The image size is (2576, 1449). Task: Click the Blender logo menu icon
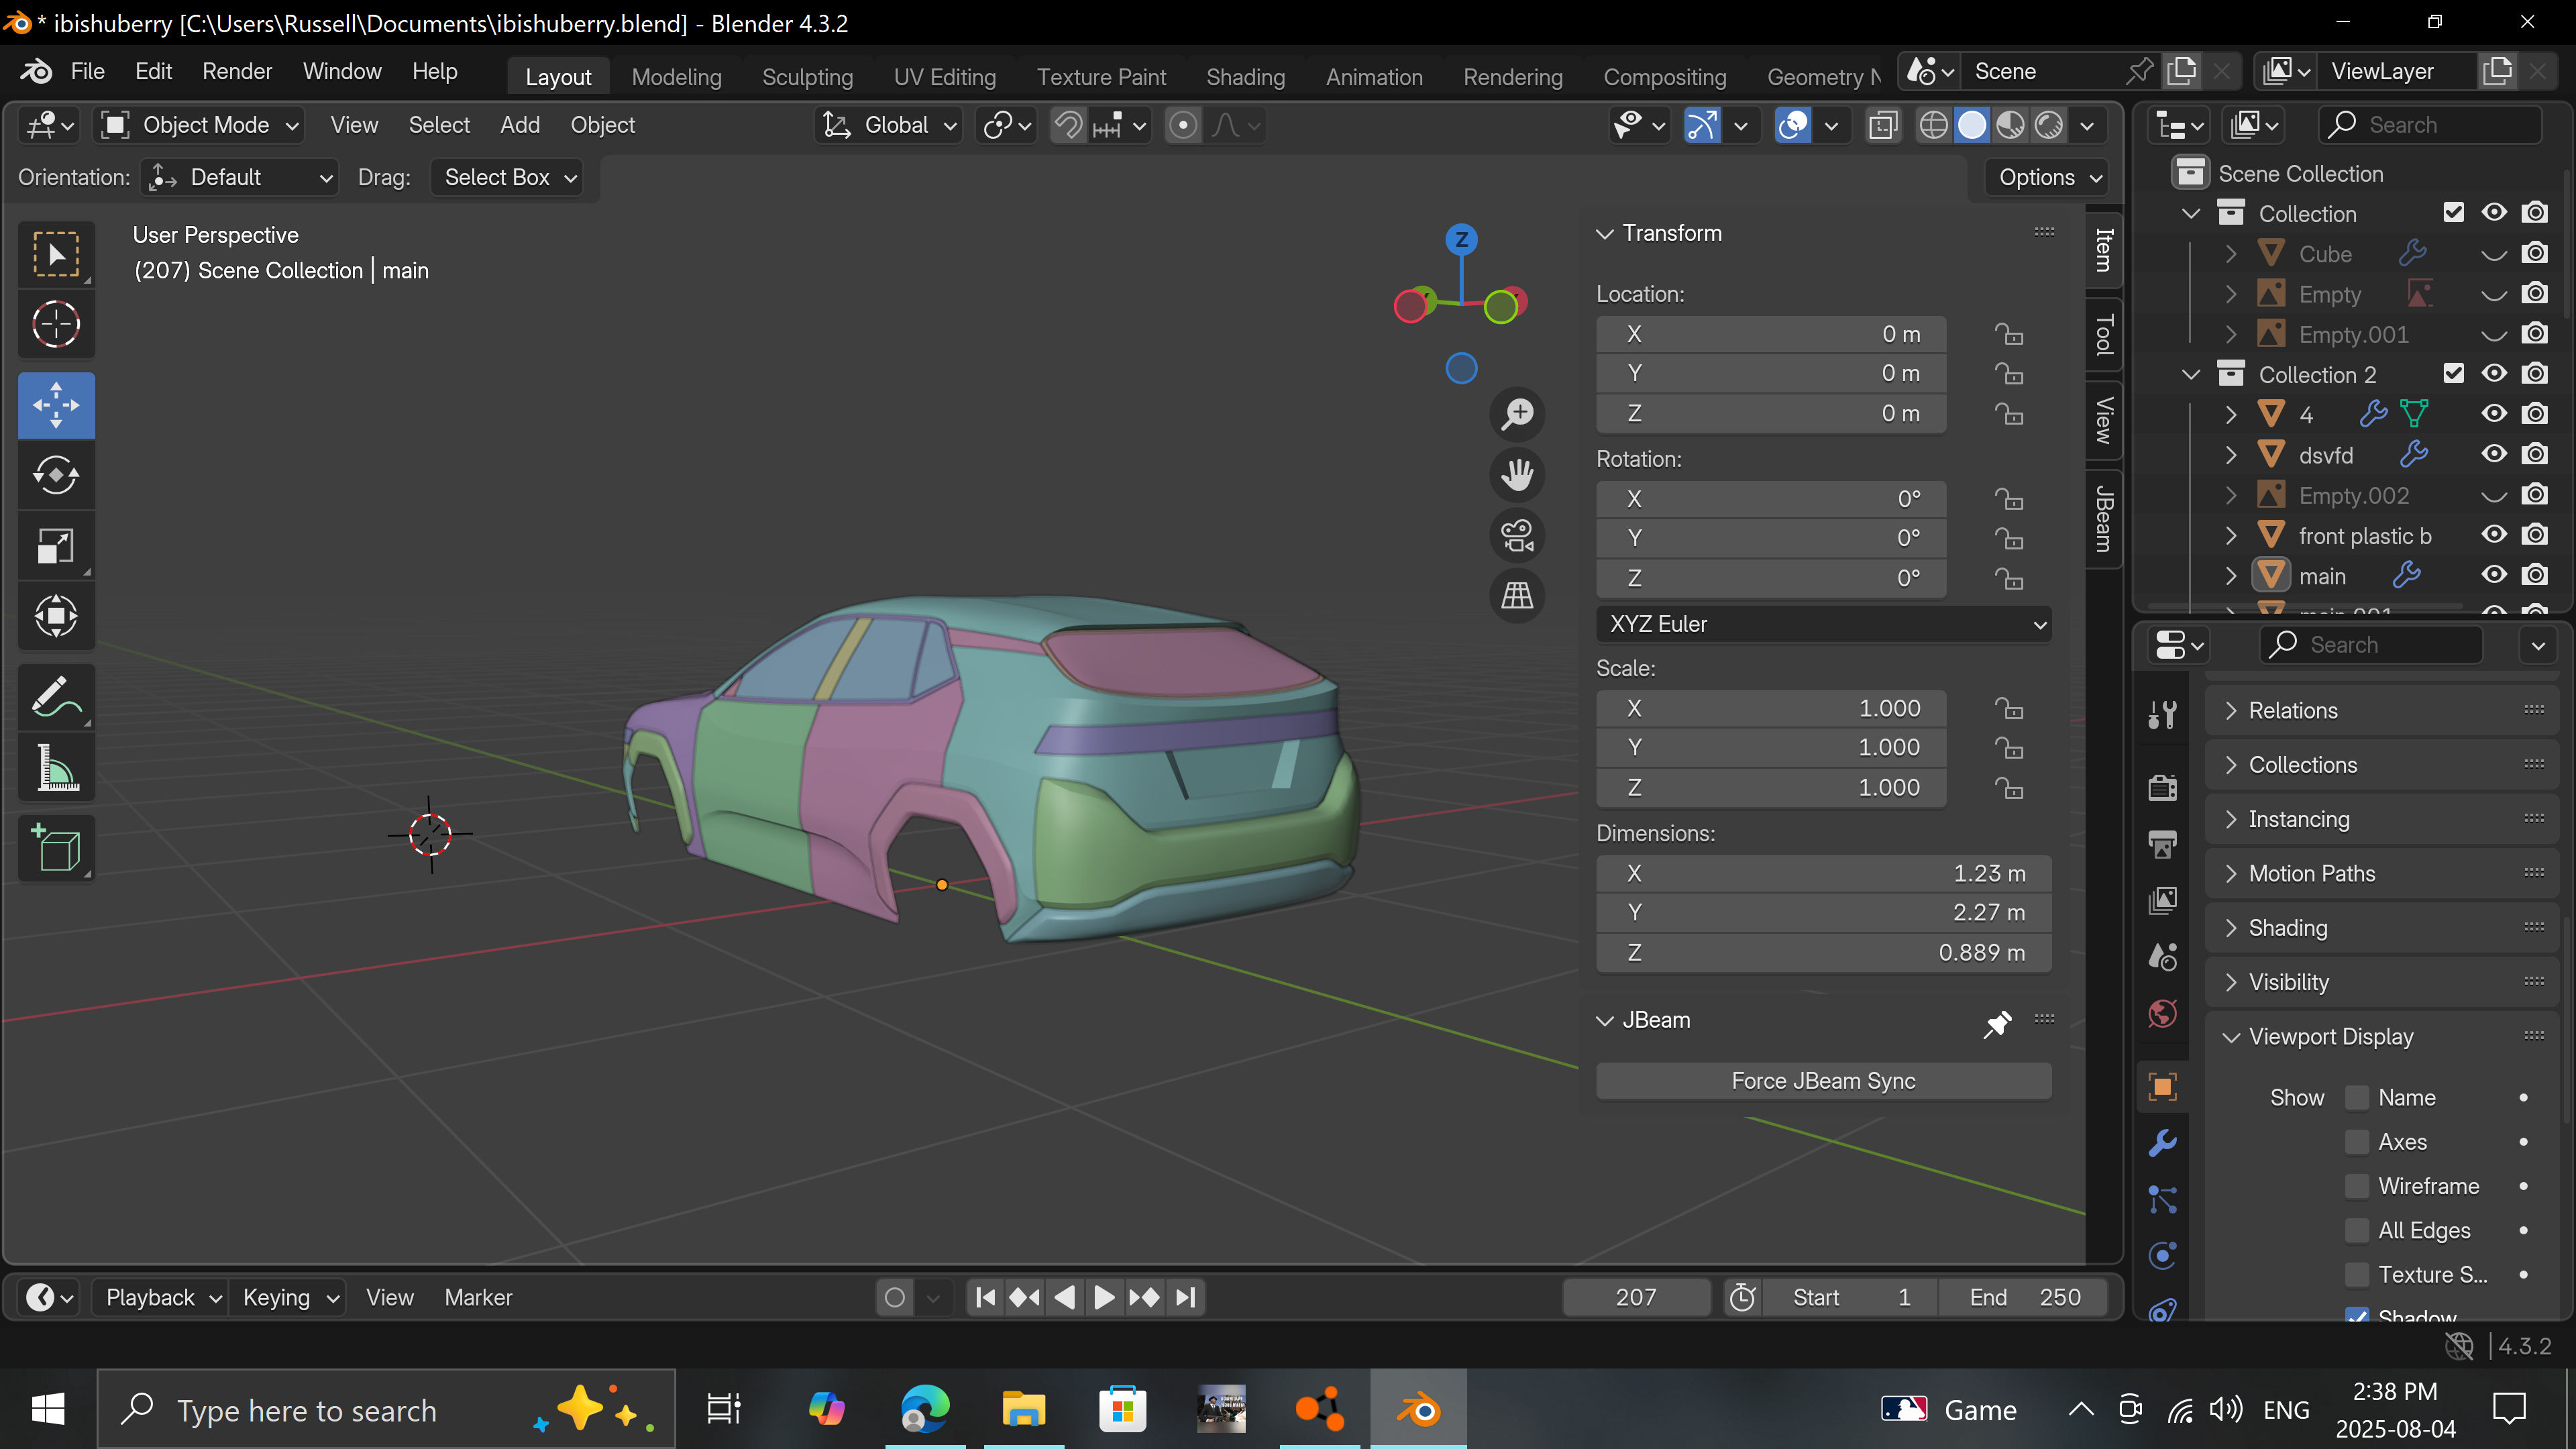point(37,71)
